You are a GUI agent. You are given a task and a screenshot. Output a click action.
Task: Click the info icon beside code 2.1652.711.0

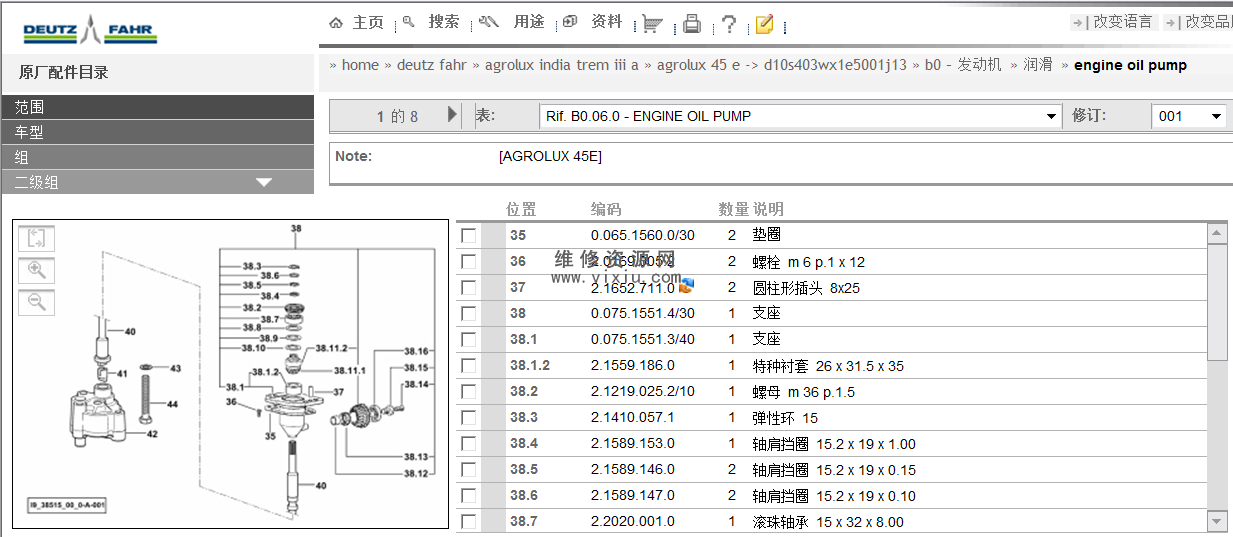tap(686, 287)
